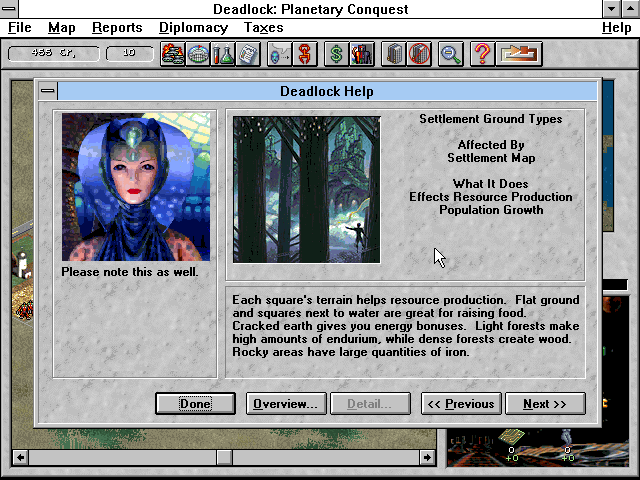Open research with the flasks icon
Screen dimensions: 640x480
[223, 54]
